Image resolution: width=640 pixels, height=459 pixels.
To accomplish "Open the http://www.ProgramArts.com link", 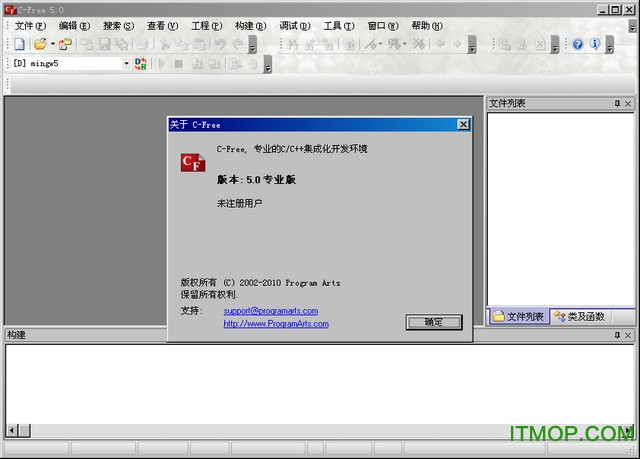I will click(x=276, y=324).
